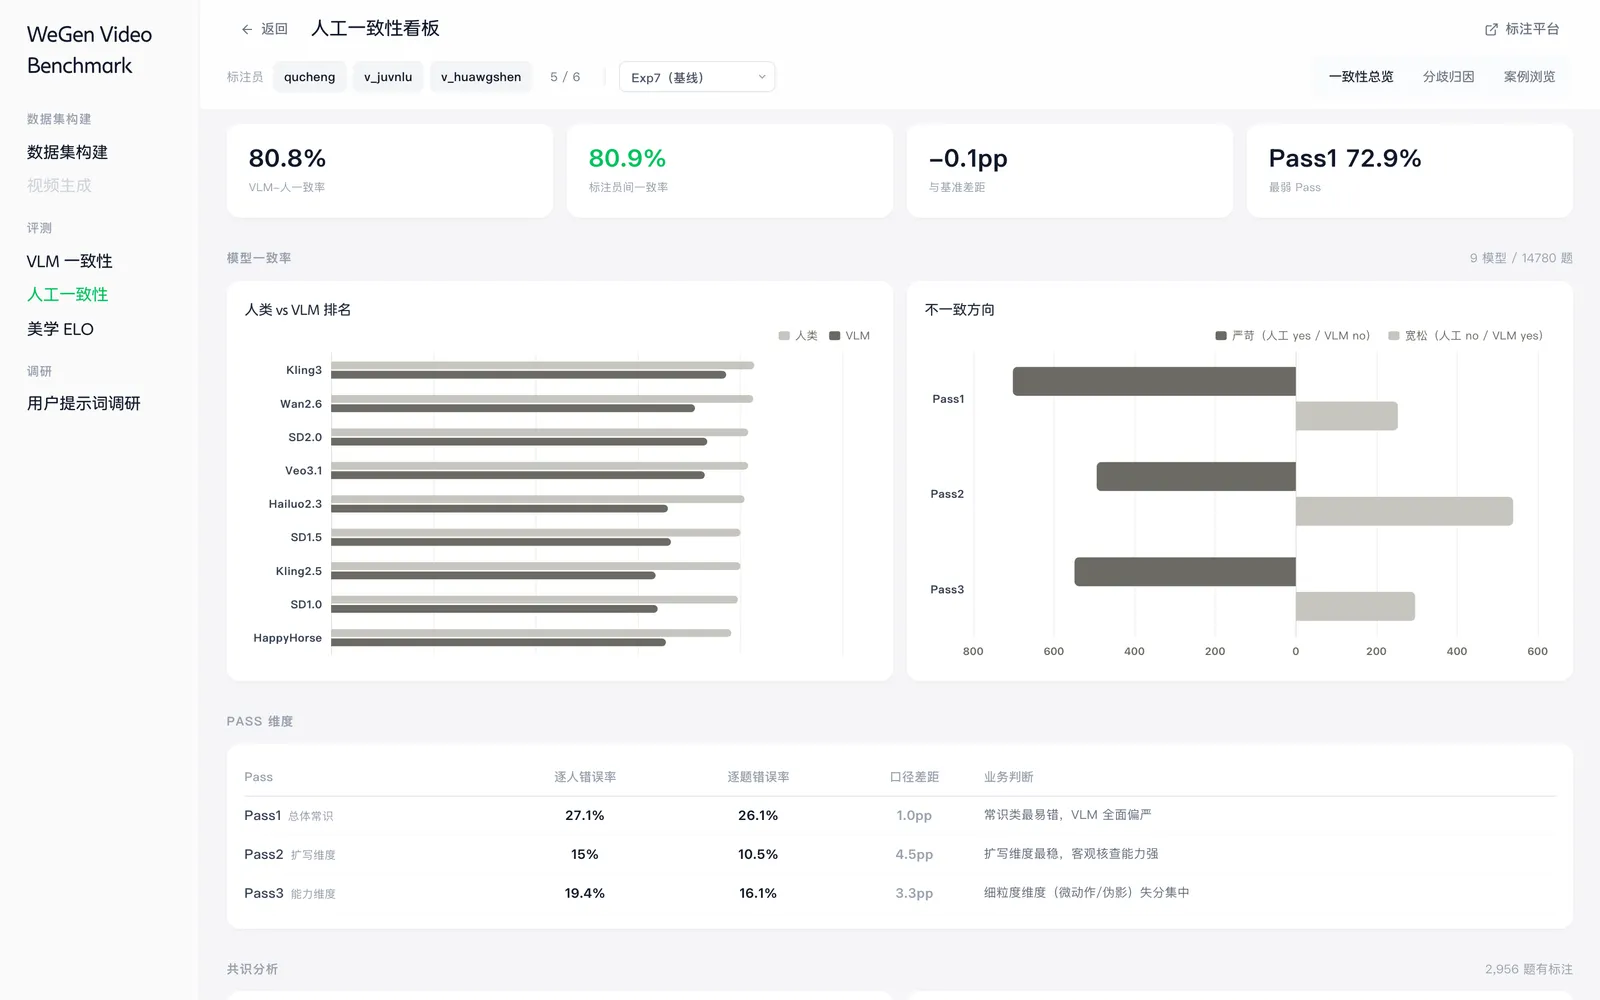Open 美学 ELO page
The width and height of the screenshot is (1600, 1000).
click(60, 329)
